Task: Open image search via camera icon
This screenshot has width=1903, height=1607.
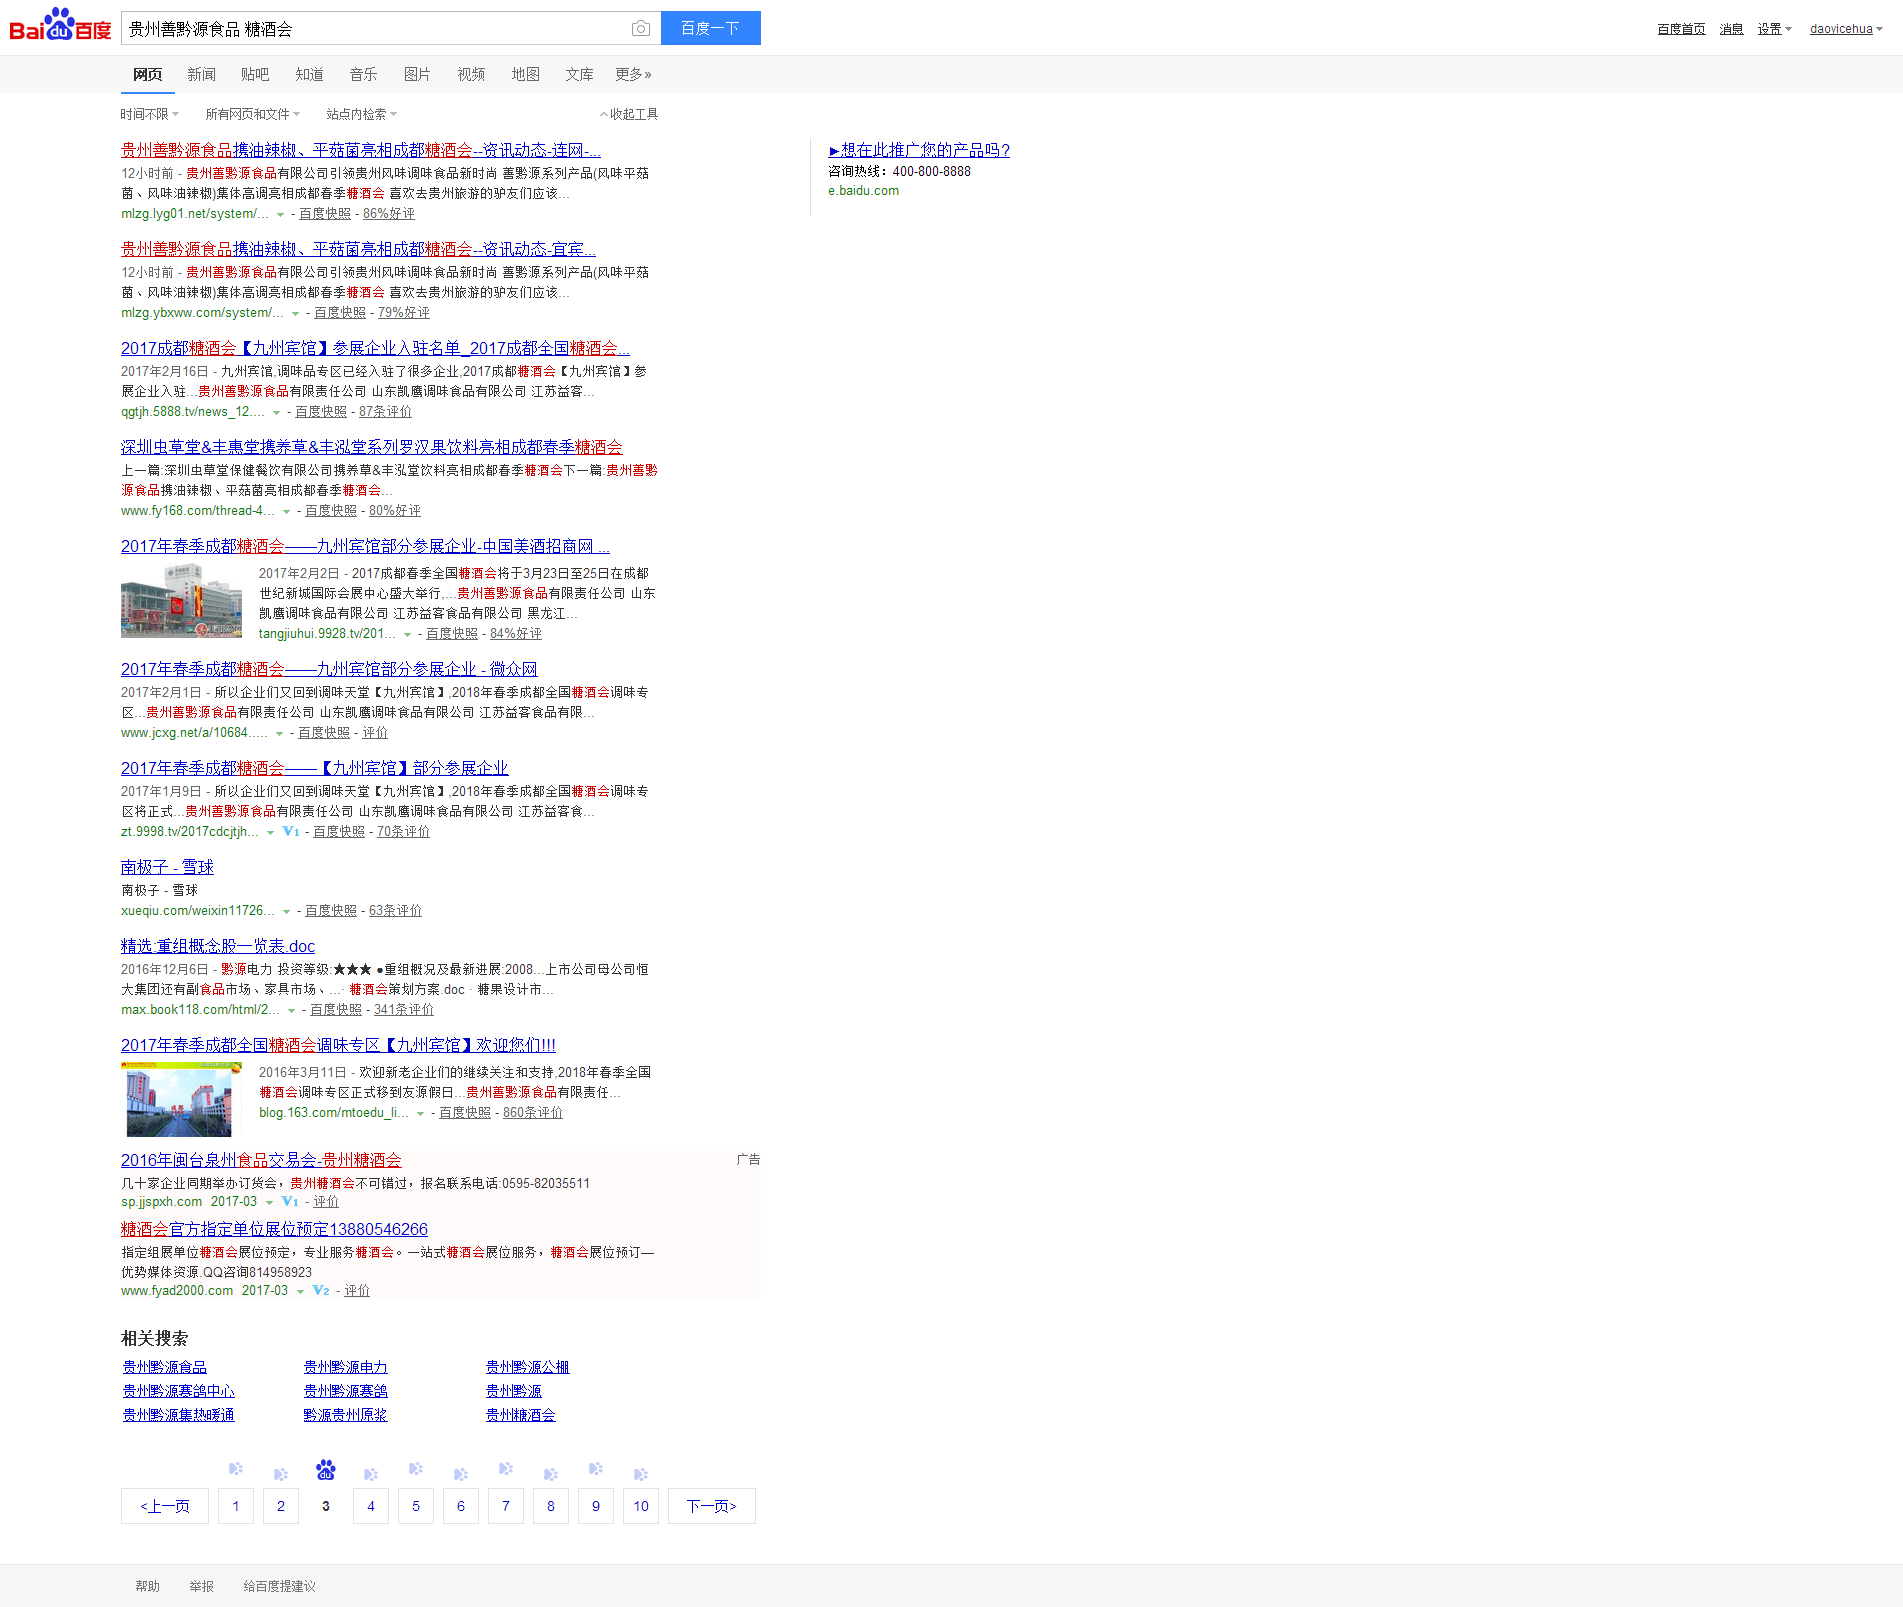Action: 640,29
